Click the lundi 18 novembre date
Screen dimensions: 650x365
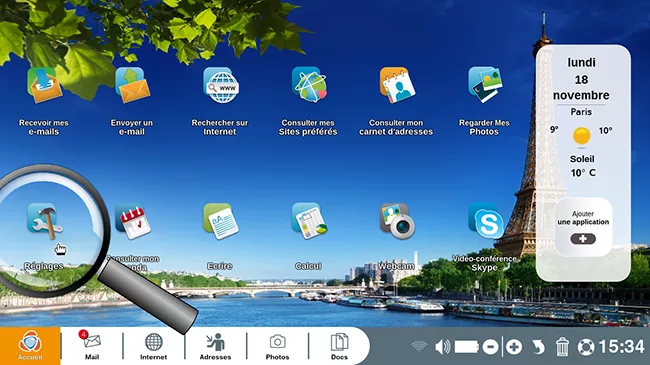pyautogui.click(x=581, y=79)
